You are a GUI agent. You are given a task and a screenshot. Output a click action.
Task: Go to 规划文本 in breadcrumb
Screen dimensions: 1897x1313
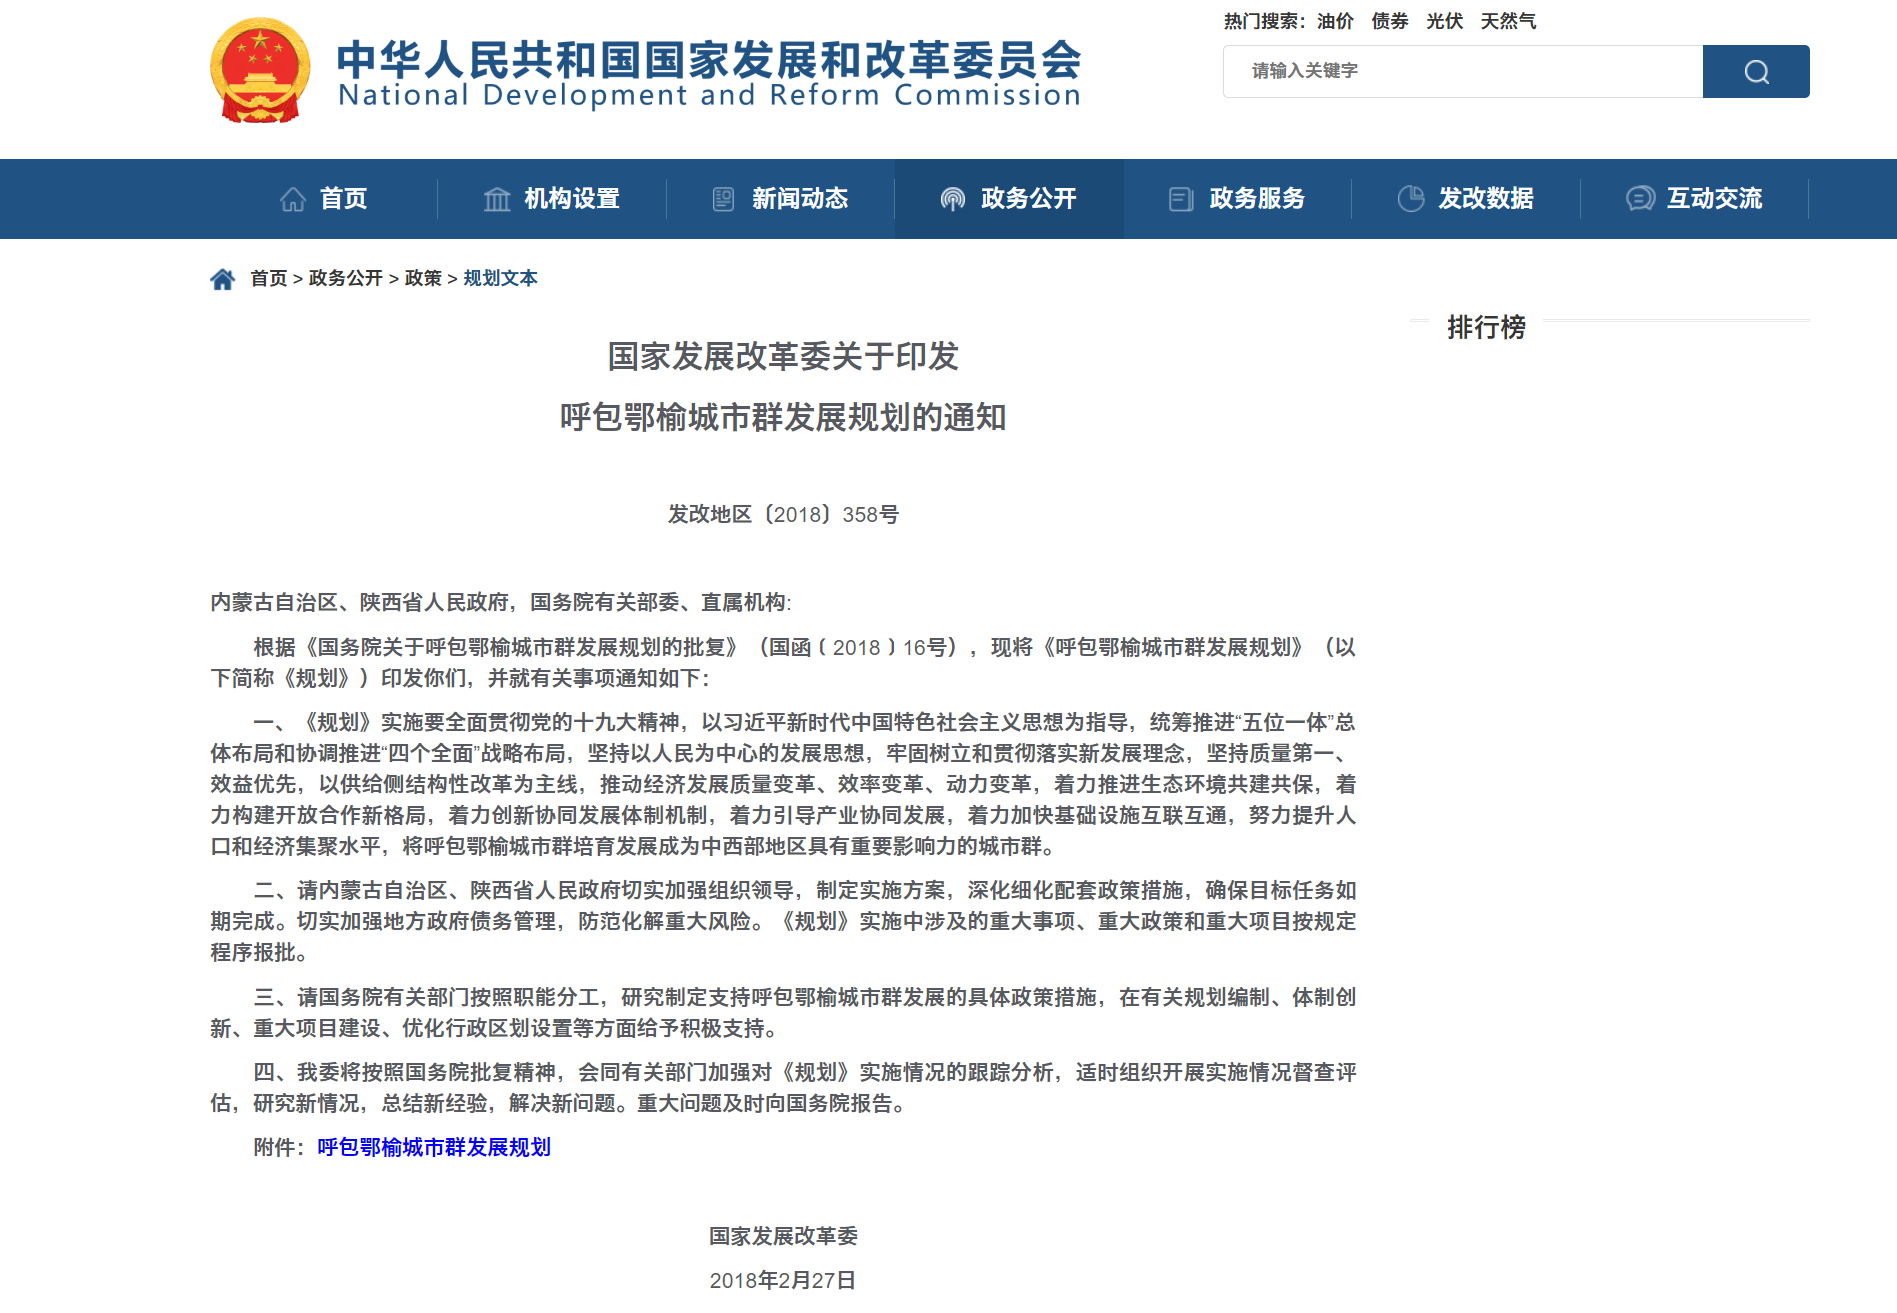pos(500,278)
